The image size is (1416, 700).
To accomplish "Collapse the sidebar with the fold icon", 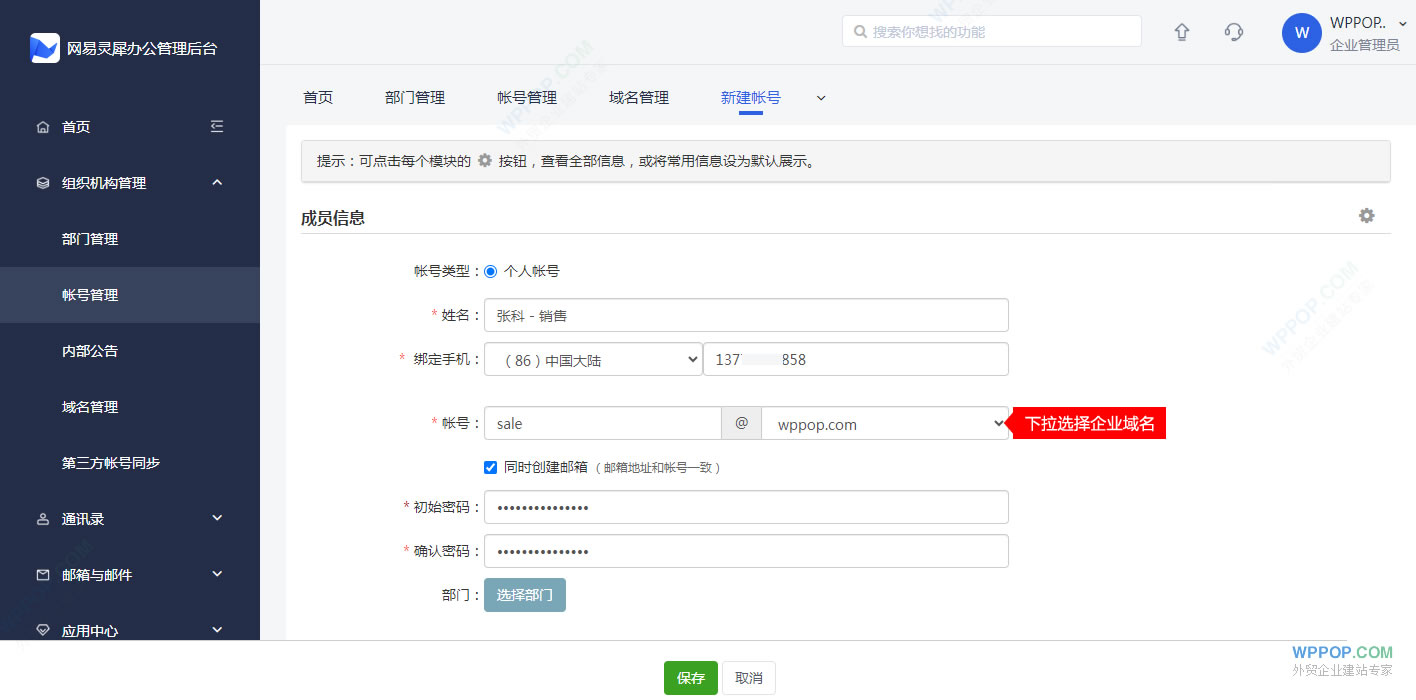I will click(x=217, y=126).
